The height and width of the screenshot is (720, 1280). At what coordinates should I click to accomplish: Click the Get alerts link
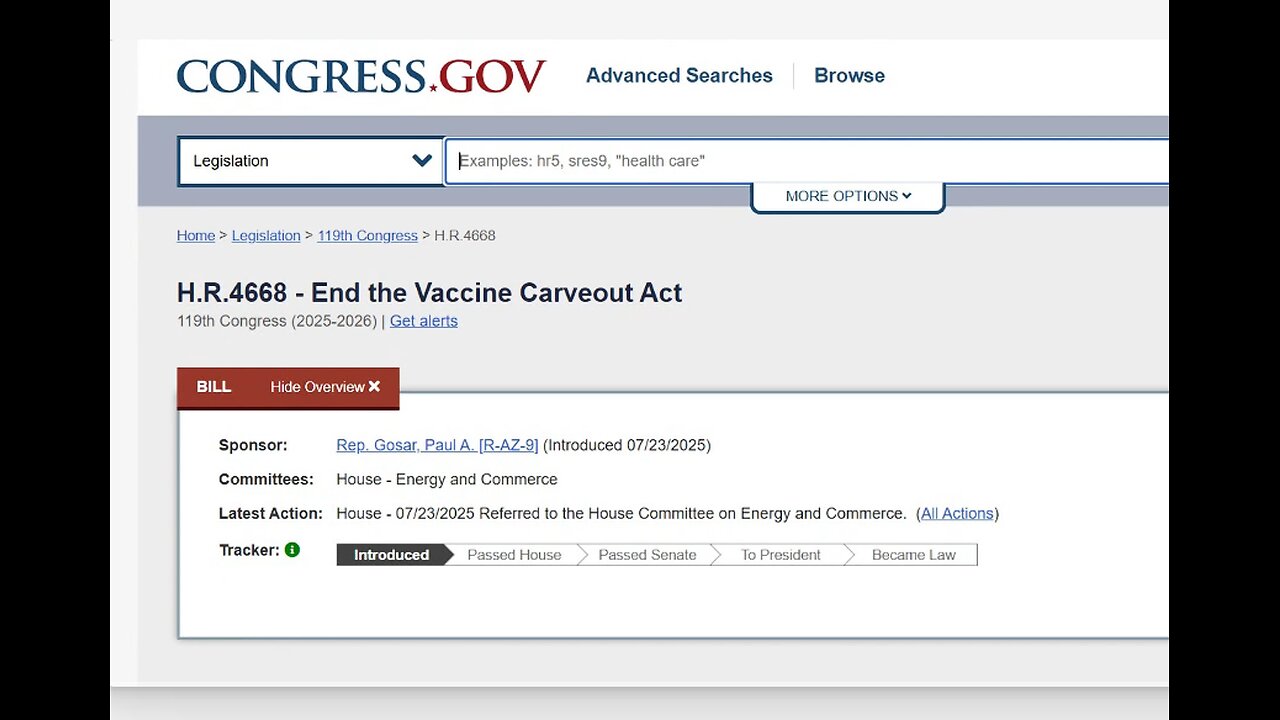point(424,321)
